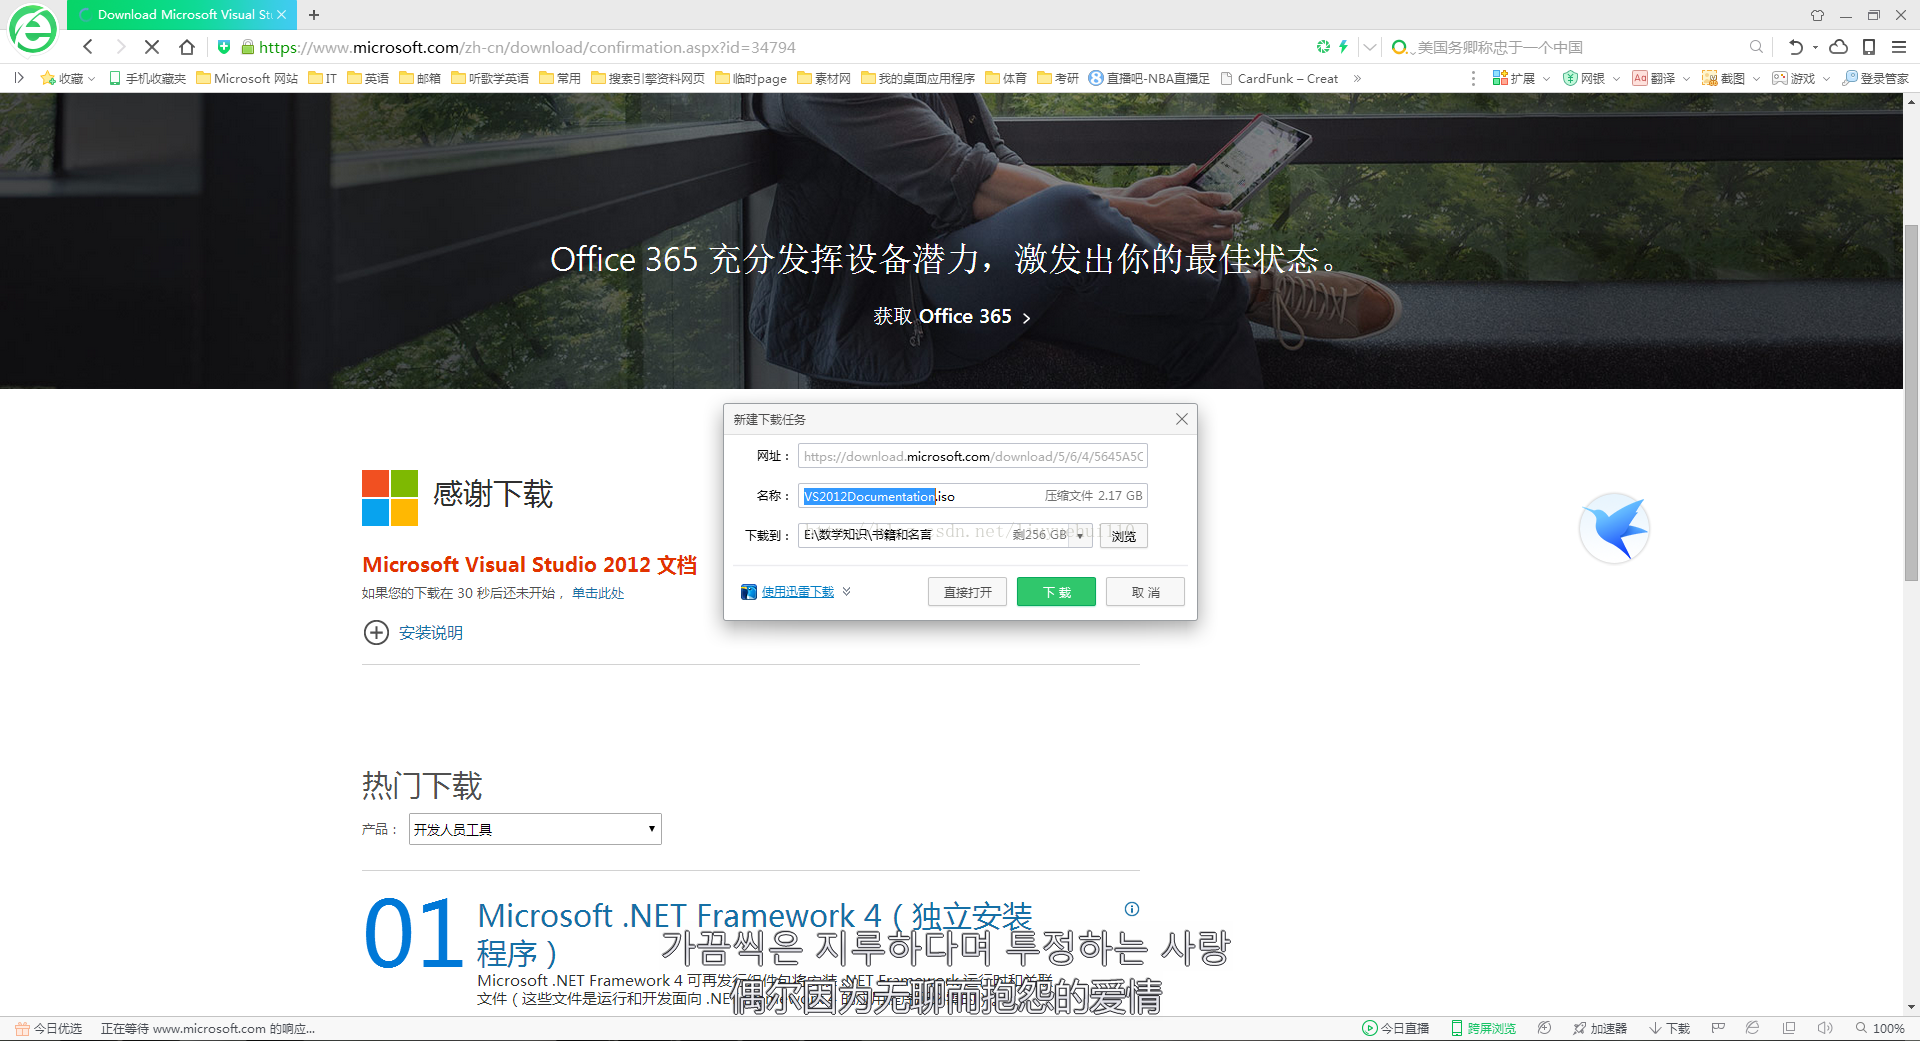
Task: Open the 翻译 translate tool
Action: pyautogui.click(x=1654, y=78)
